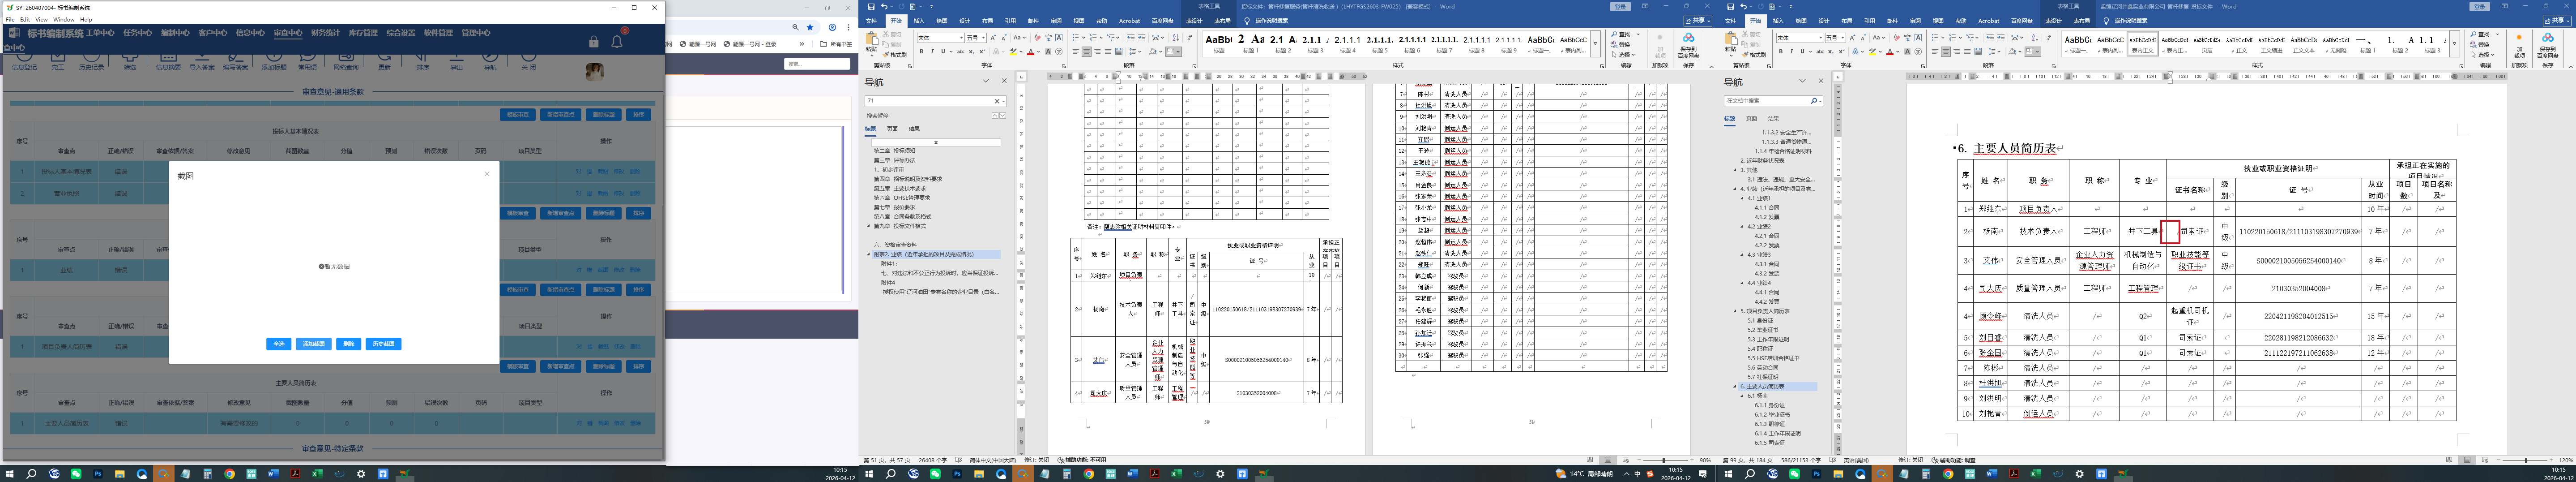Click the Save icon in the middle Word title bar
This screenshot has height=482, width=2576.
pyautogui.click(x=872, y=7)
